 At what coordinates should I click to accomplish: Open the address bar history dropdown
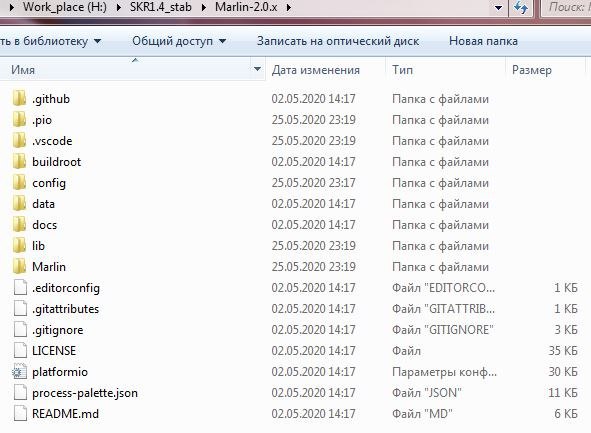(x=498, y=8)
